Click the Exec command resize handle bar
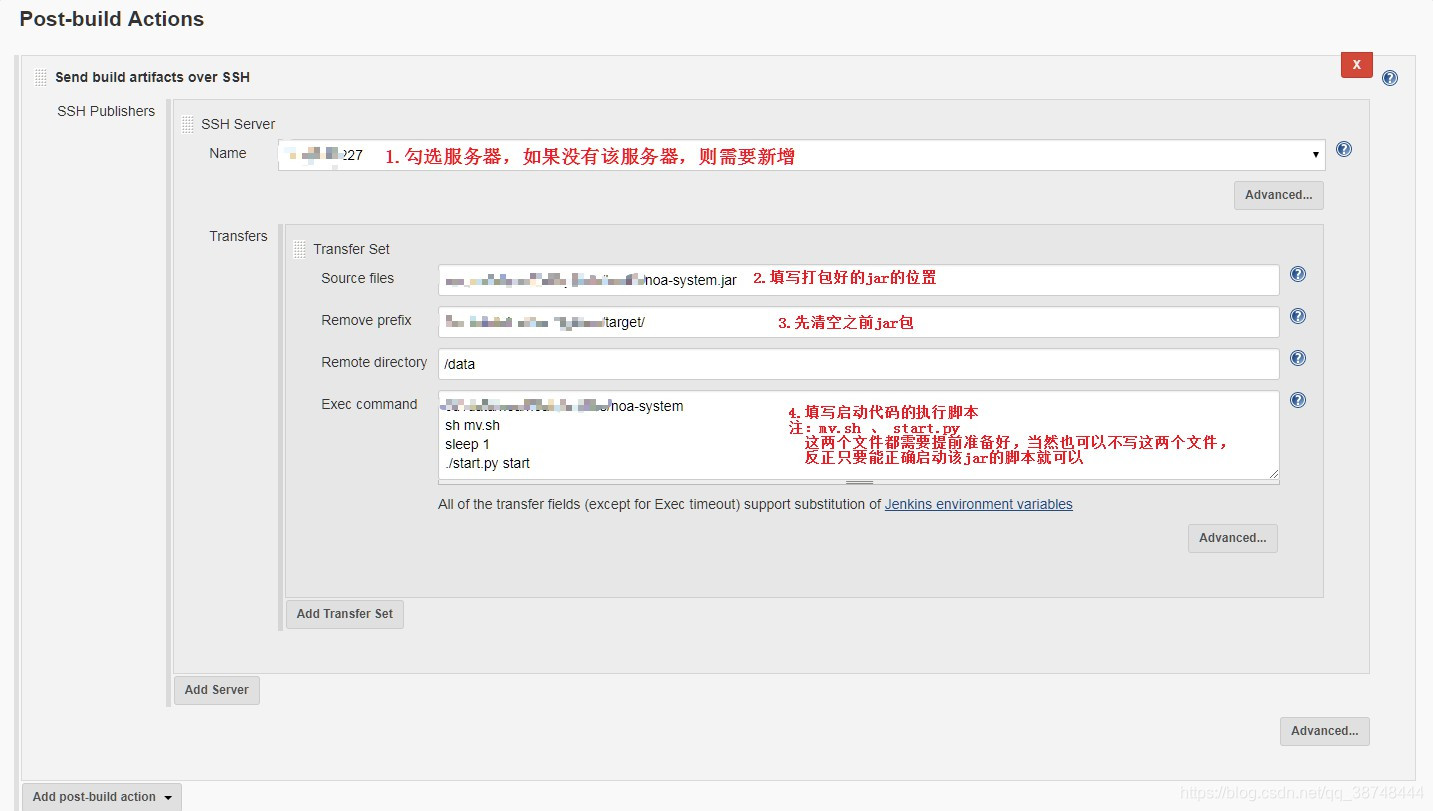This screenshot has height=811, width=1433. 859,483
